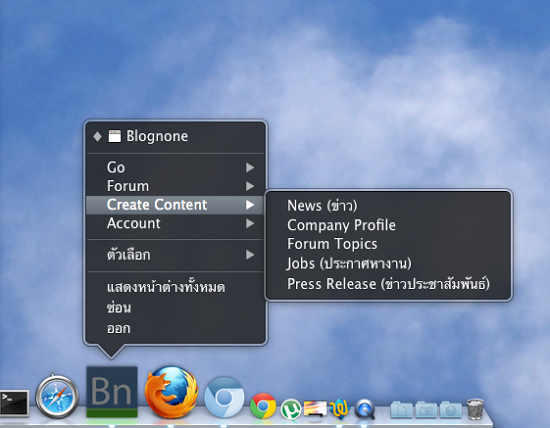Choose ออก to quit the app

(x=175, y=328)
